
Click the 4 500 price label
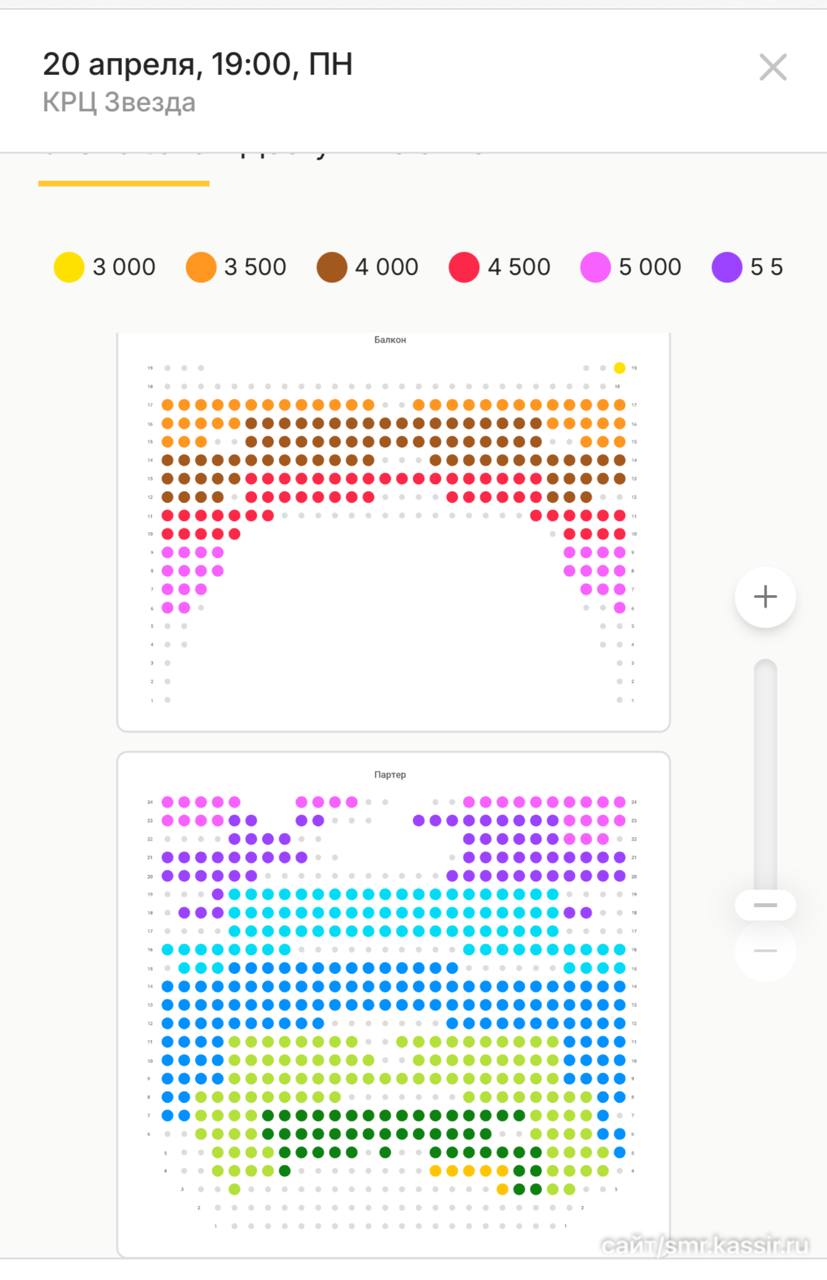point(519,267)
